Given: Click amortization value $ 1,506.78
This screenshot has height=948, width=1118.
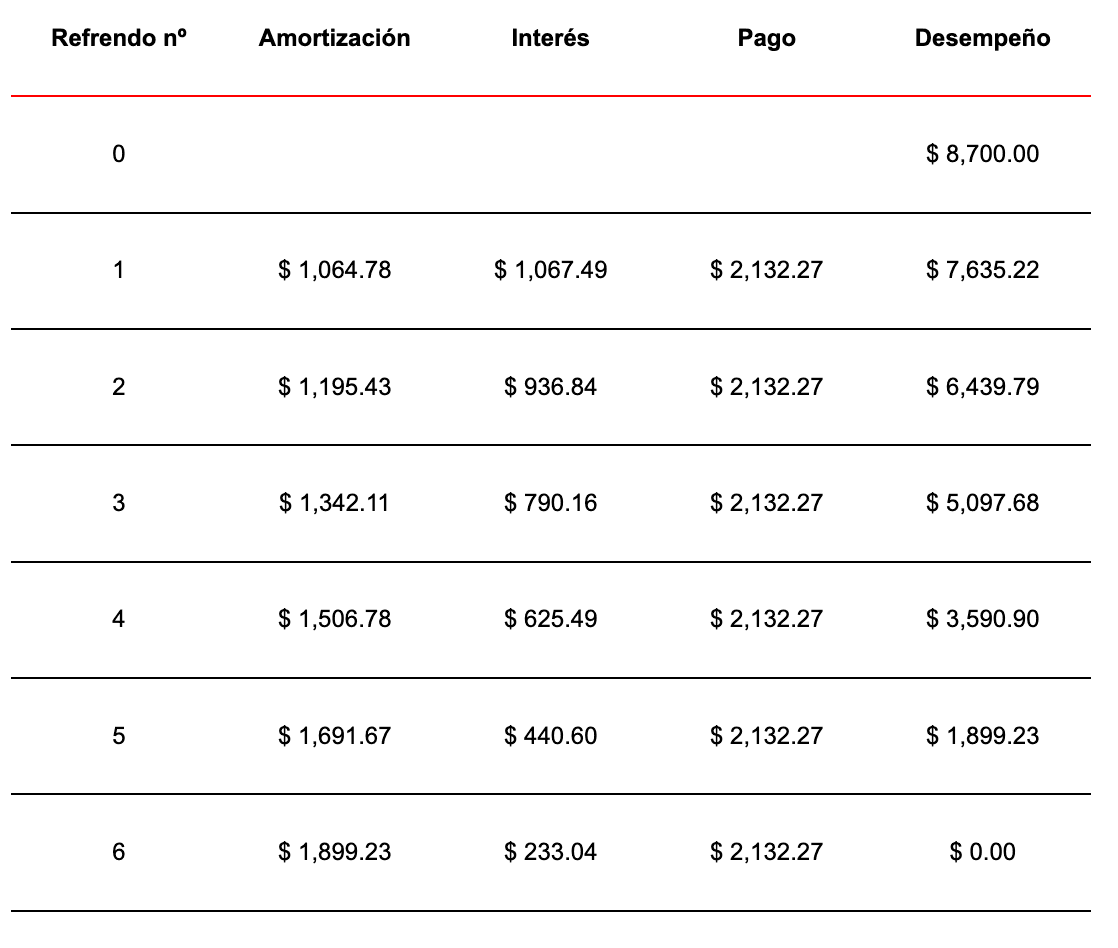Looking at the screenshot, I should click(334, 619).
